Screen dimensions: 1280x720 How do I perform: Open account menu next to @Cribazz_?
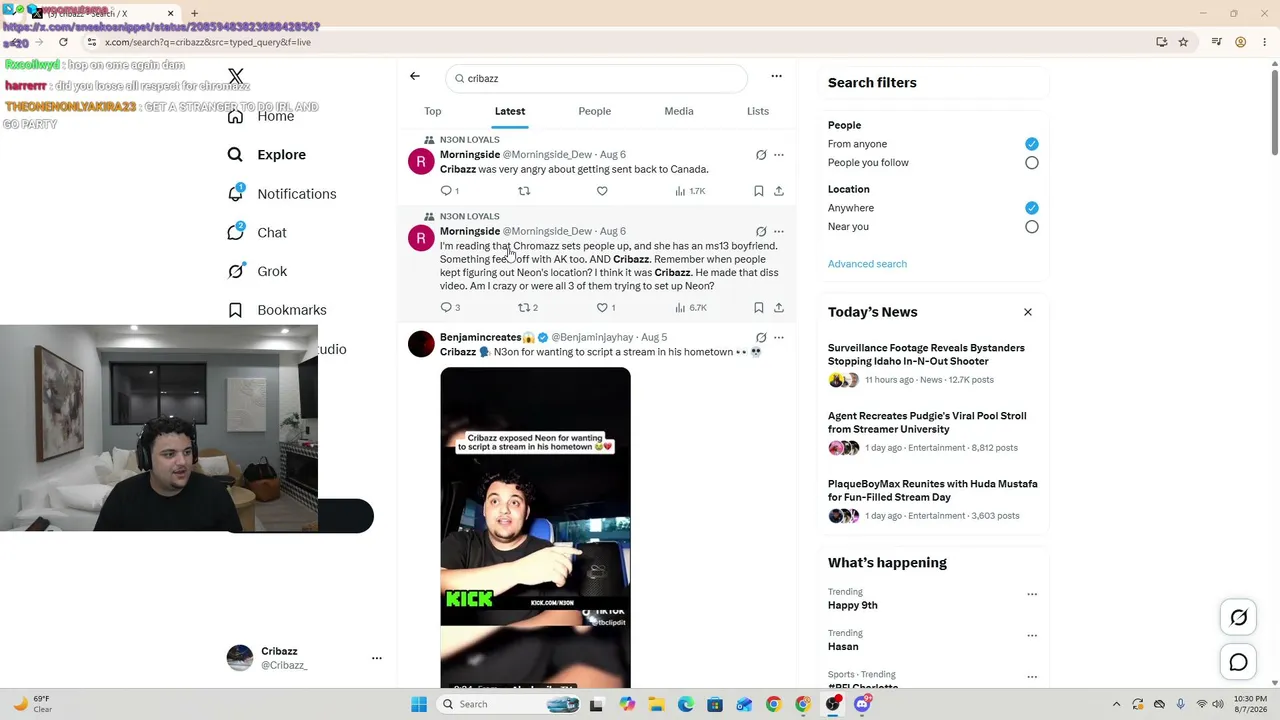tap(377, 658)
